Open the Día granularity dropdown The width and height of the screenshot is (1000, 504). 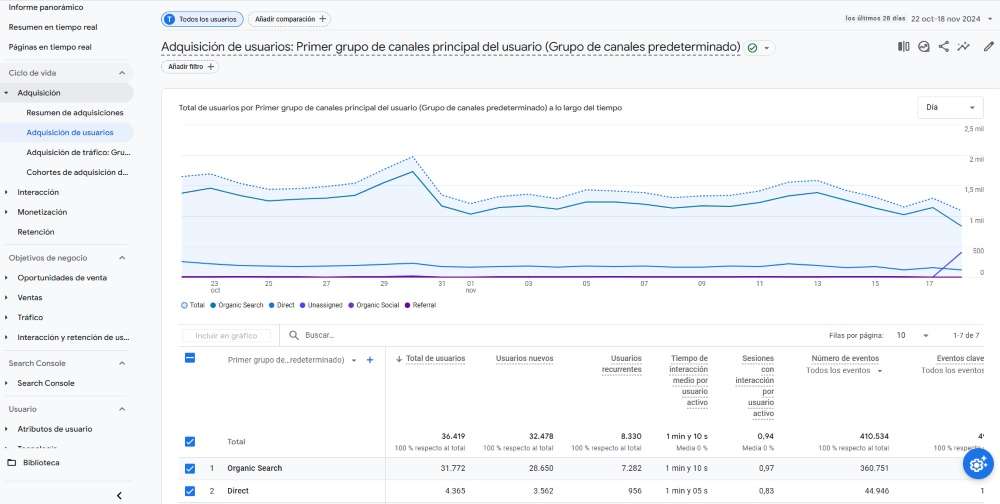950,108
